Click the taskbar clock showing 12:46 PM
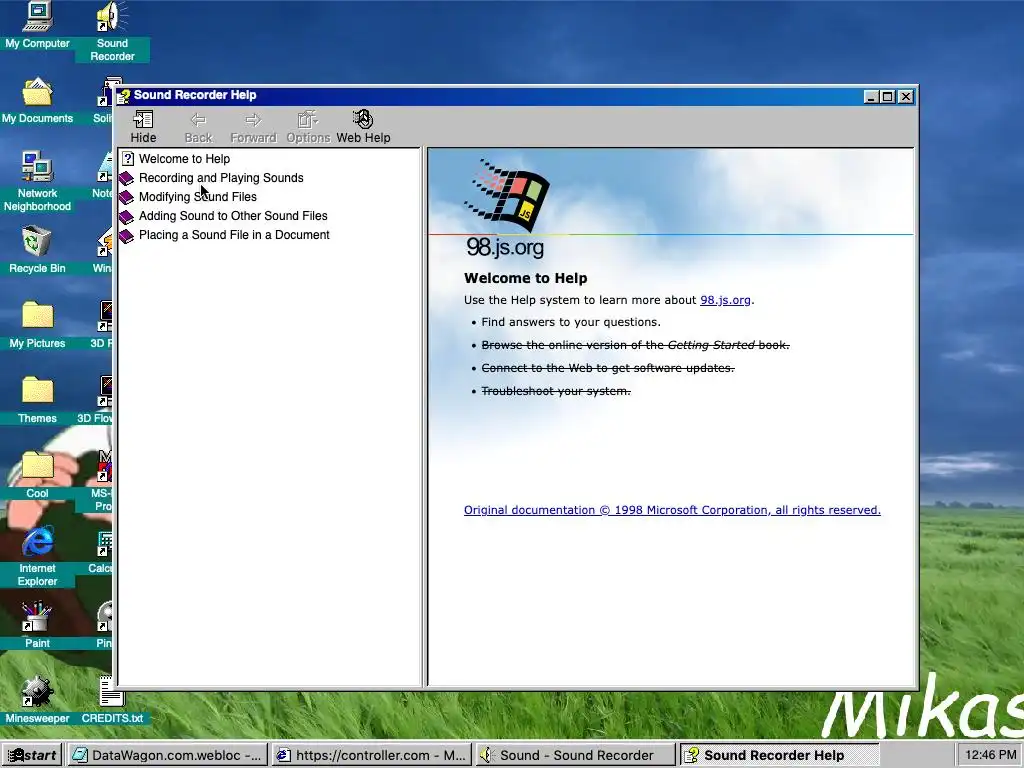This screenshot has width=1024, height=768. click(991, 755)
